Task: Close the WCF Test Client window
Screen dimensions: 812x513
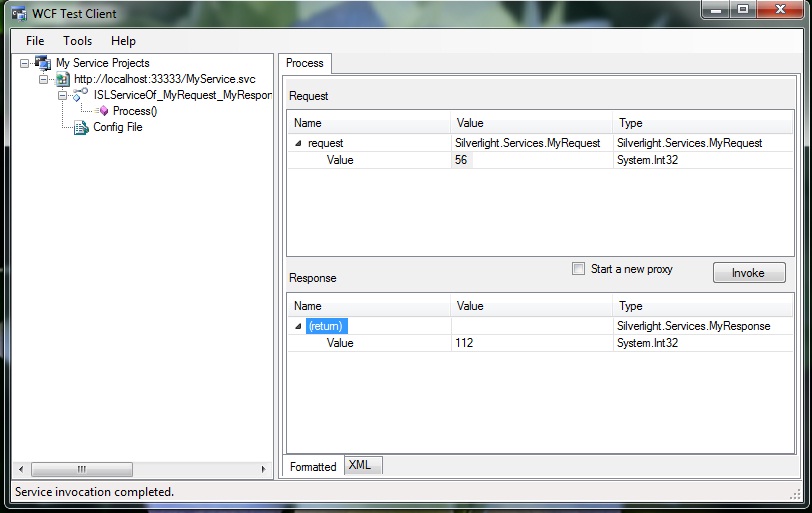Action: [x=780, y=10]
